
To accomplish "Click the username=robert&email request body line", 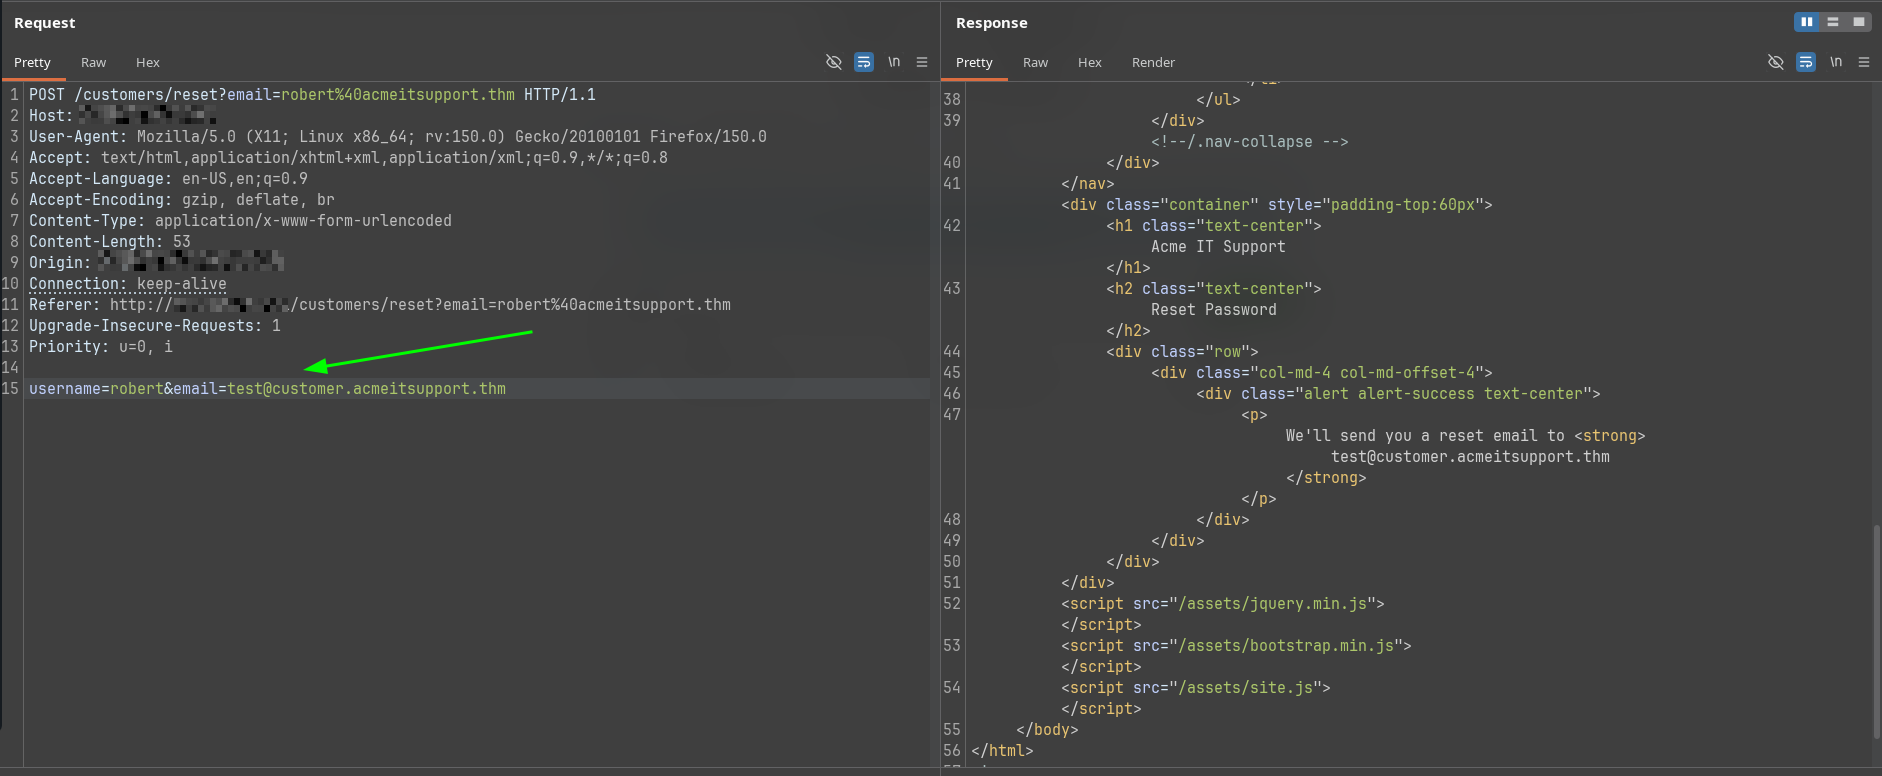I will point(267,389).
